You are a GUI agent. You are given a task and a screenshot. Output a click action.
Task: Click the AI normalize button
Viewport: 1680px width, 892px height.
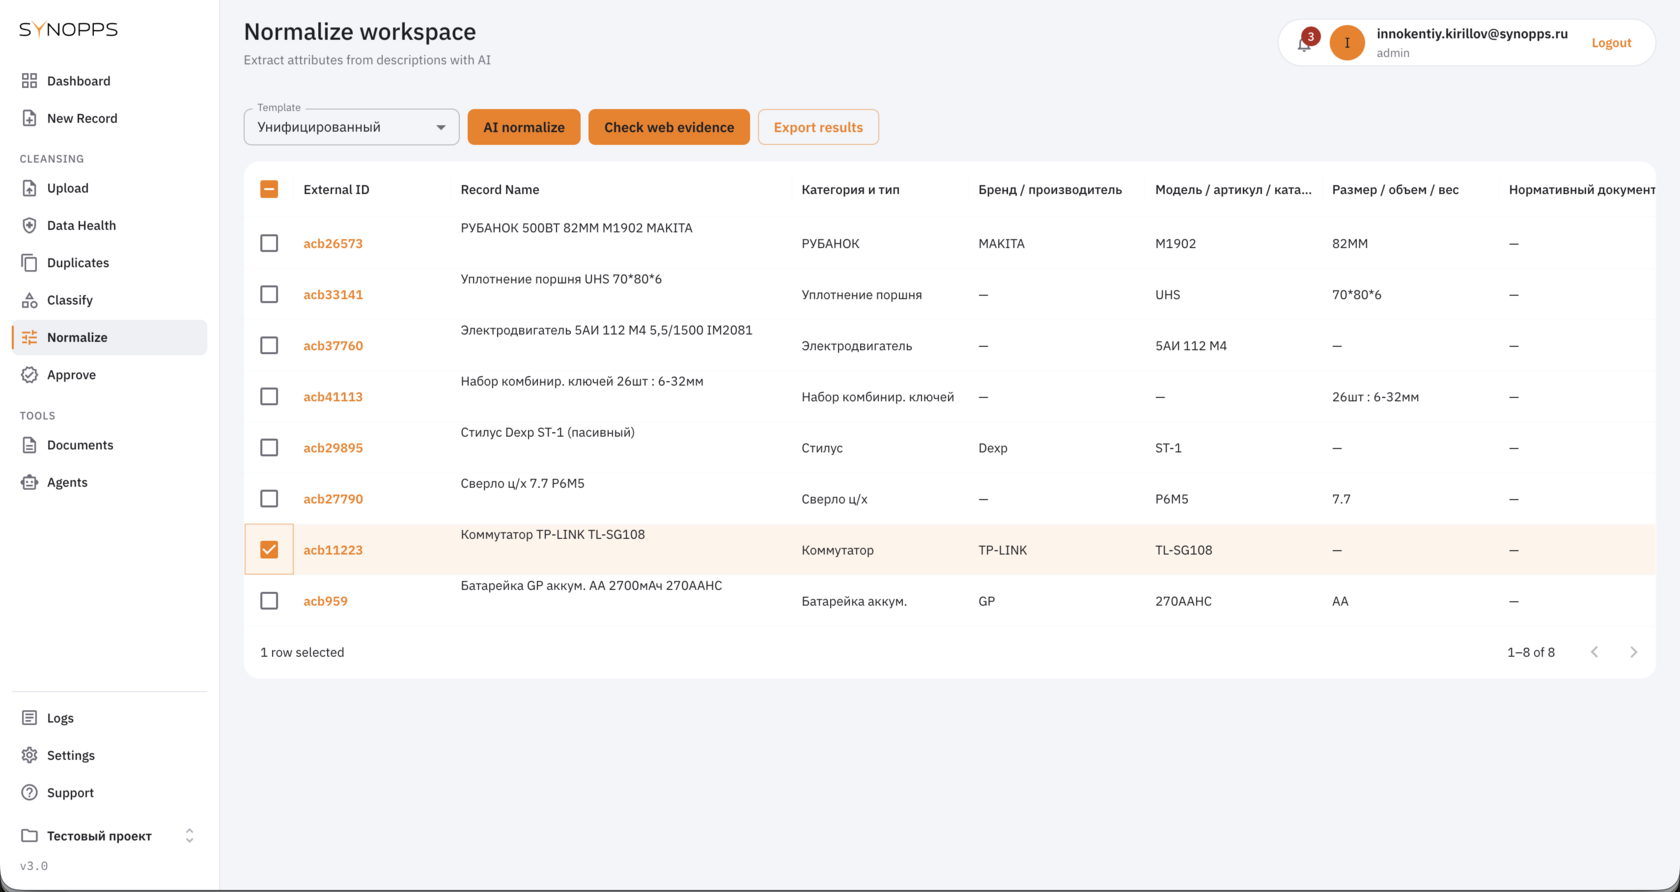(524, 127)
